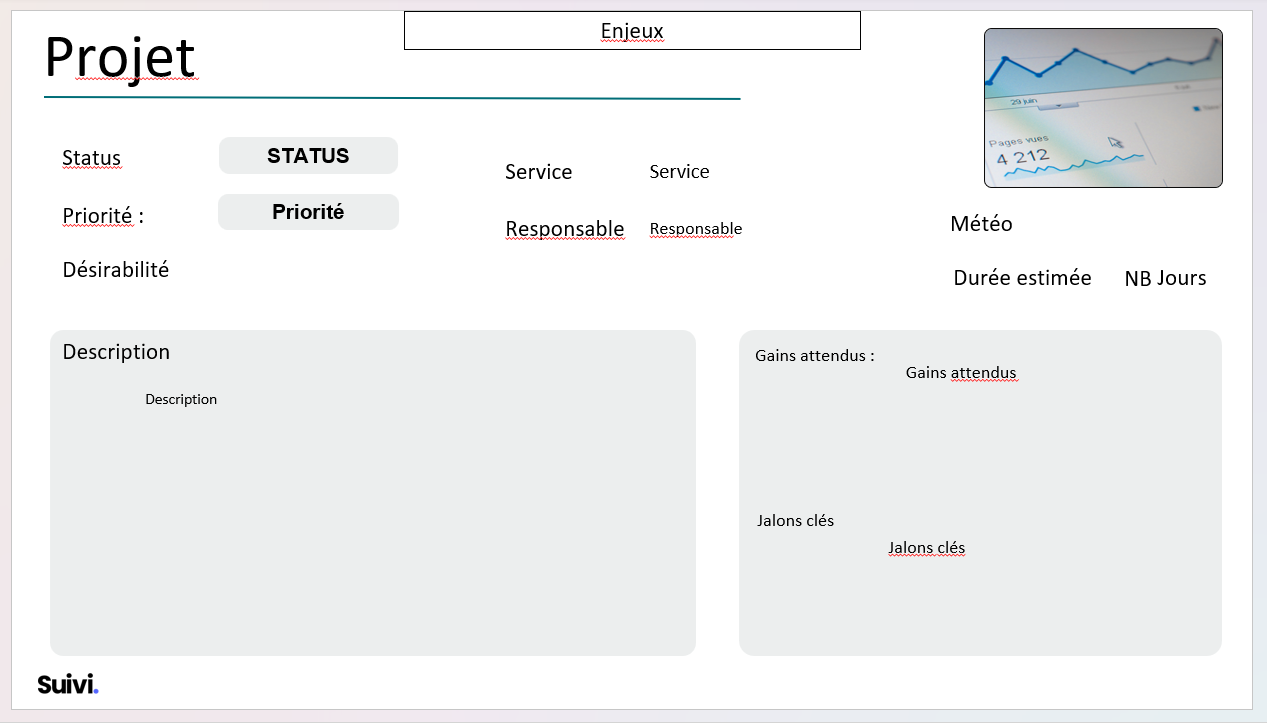Image resolution: width=1267 pixels, height=723 pixels.
Task: Click the underlined Gains attendus placeholder
Action: point(960,373)
